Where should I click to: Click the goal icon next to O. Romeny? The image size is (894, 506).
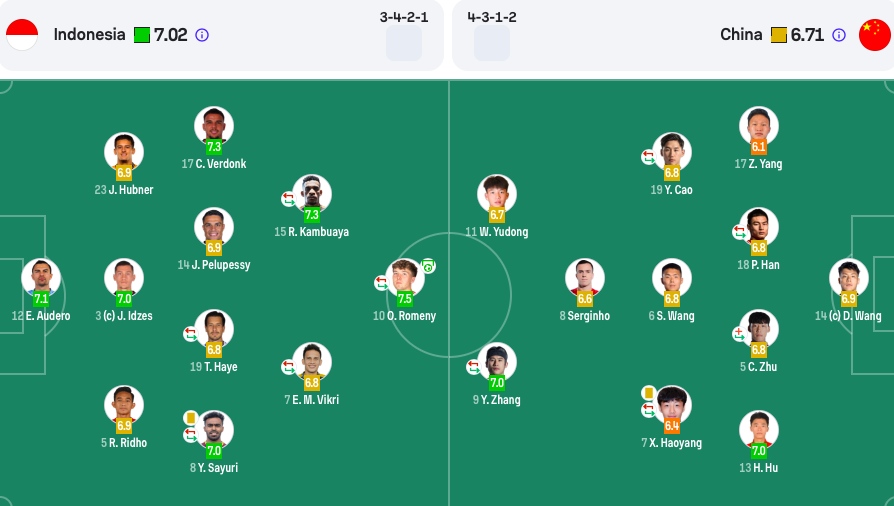pyautogui.click(x=428, y=266)
